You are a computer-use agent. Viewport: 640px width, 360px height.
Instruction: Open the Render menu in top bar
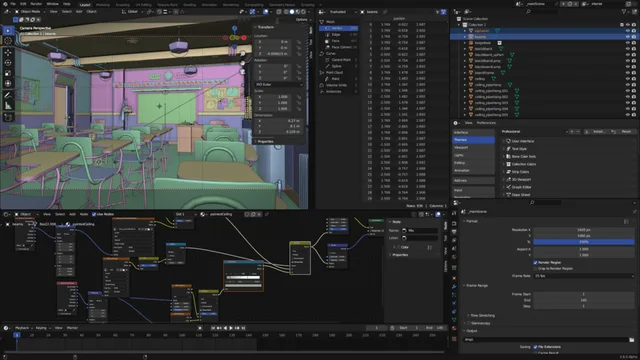[36, 4]
